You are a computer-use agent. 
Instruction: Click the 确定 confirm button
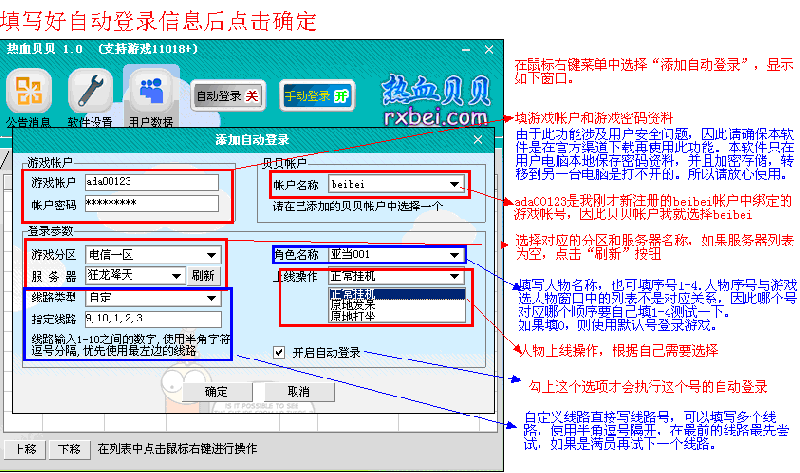pyautogui.click(x=214, y=391)
